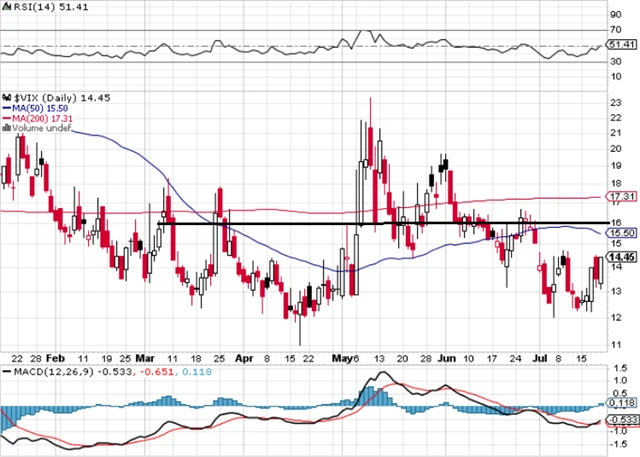Click the -0.533 MACD value tag
Image resolution: width=640 pixels, height=457 pixels.
point(620,420)
